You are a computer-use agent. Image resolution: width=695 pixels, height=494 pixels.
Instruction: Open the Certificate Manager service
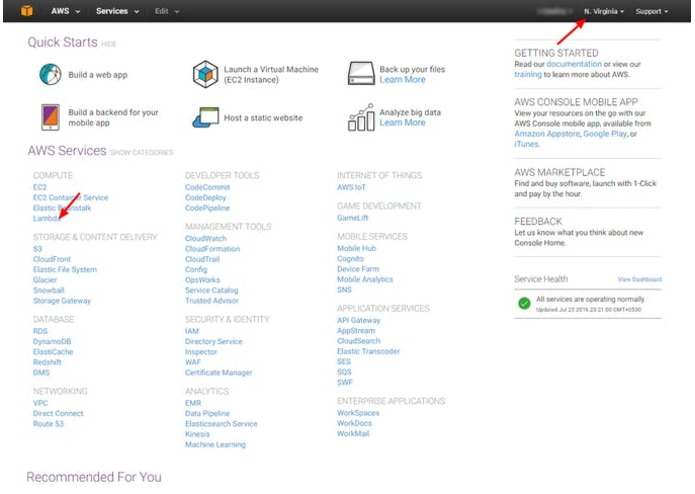click(x=219, y=373)
